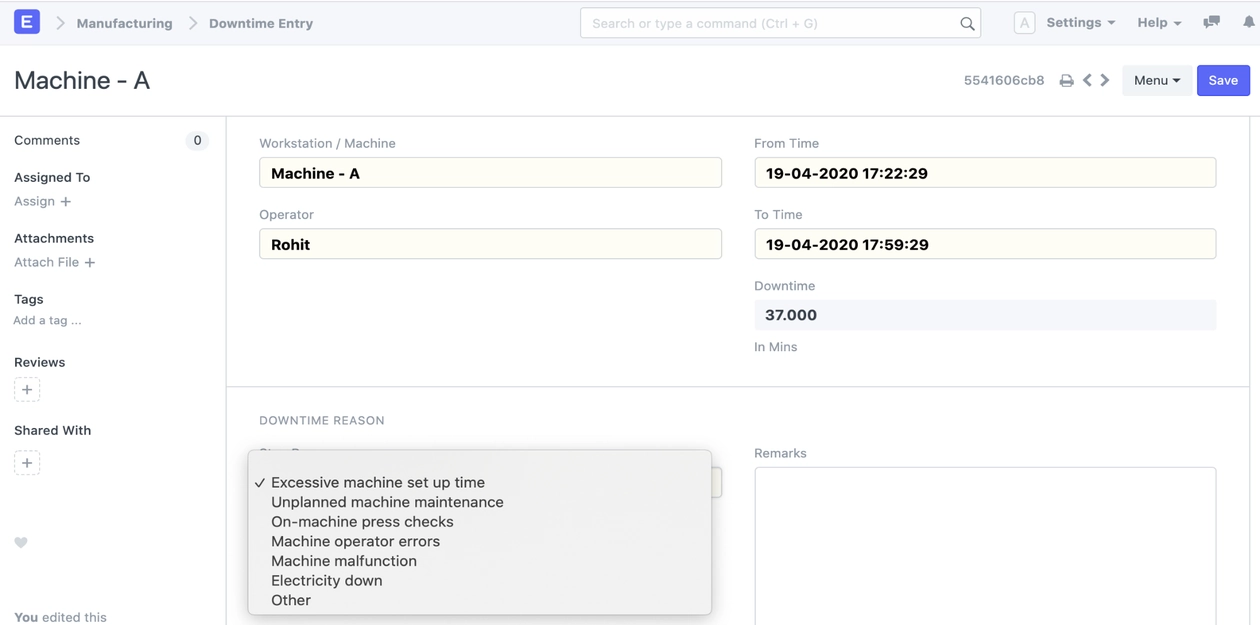This screenshot has height=625, width=1260.
Task: Go to next record with right arrow
Action: pos(1105,80)
